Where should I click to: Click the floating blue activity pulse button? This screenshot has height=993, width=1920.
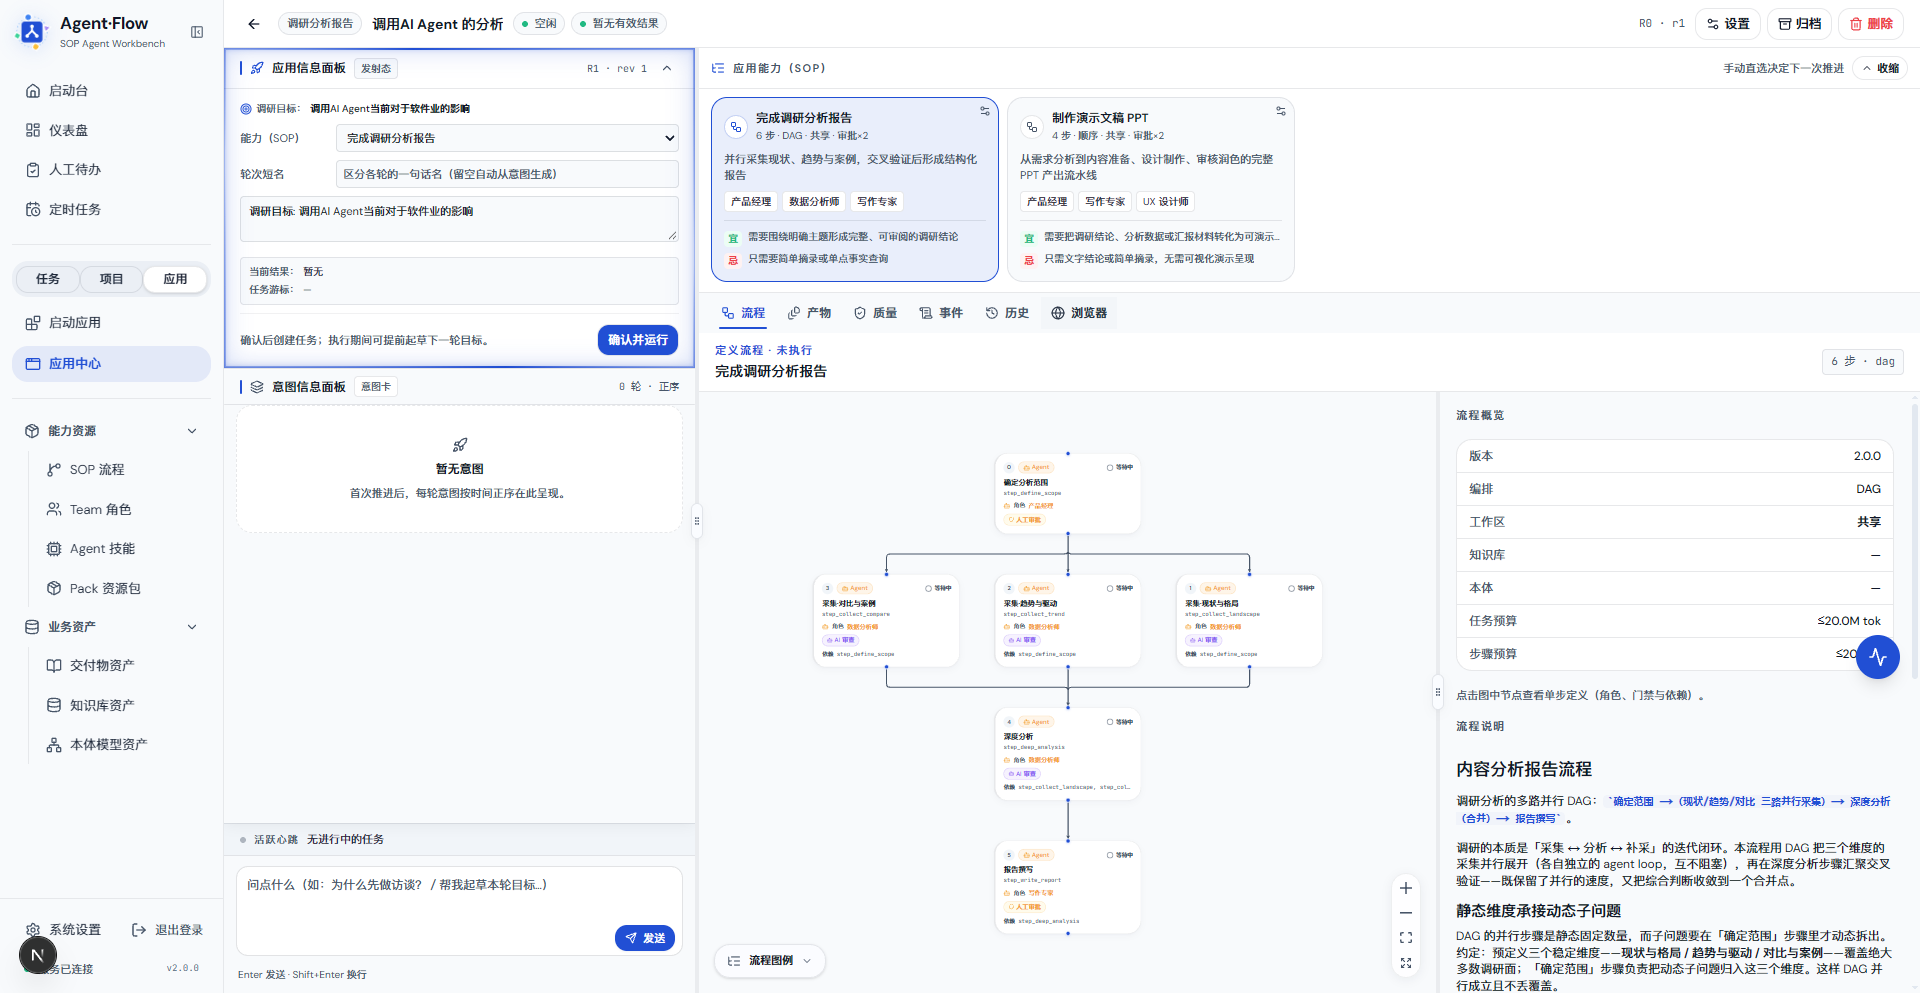1877,657
